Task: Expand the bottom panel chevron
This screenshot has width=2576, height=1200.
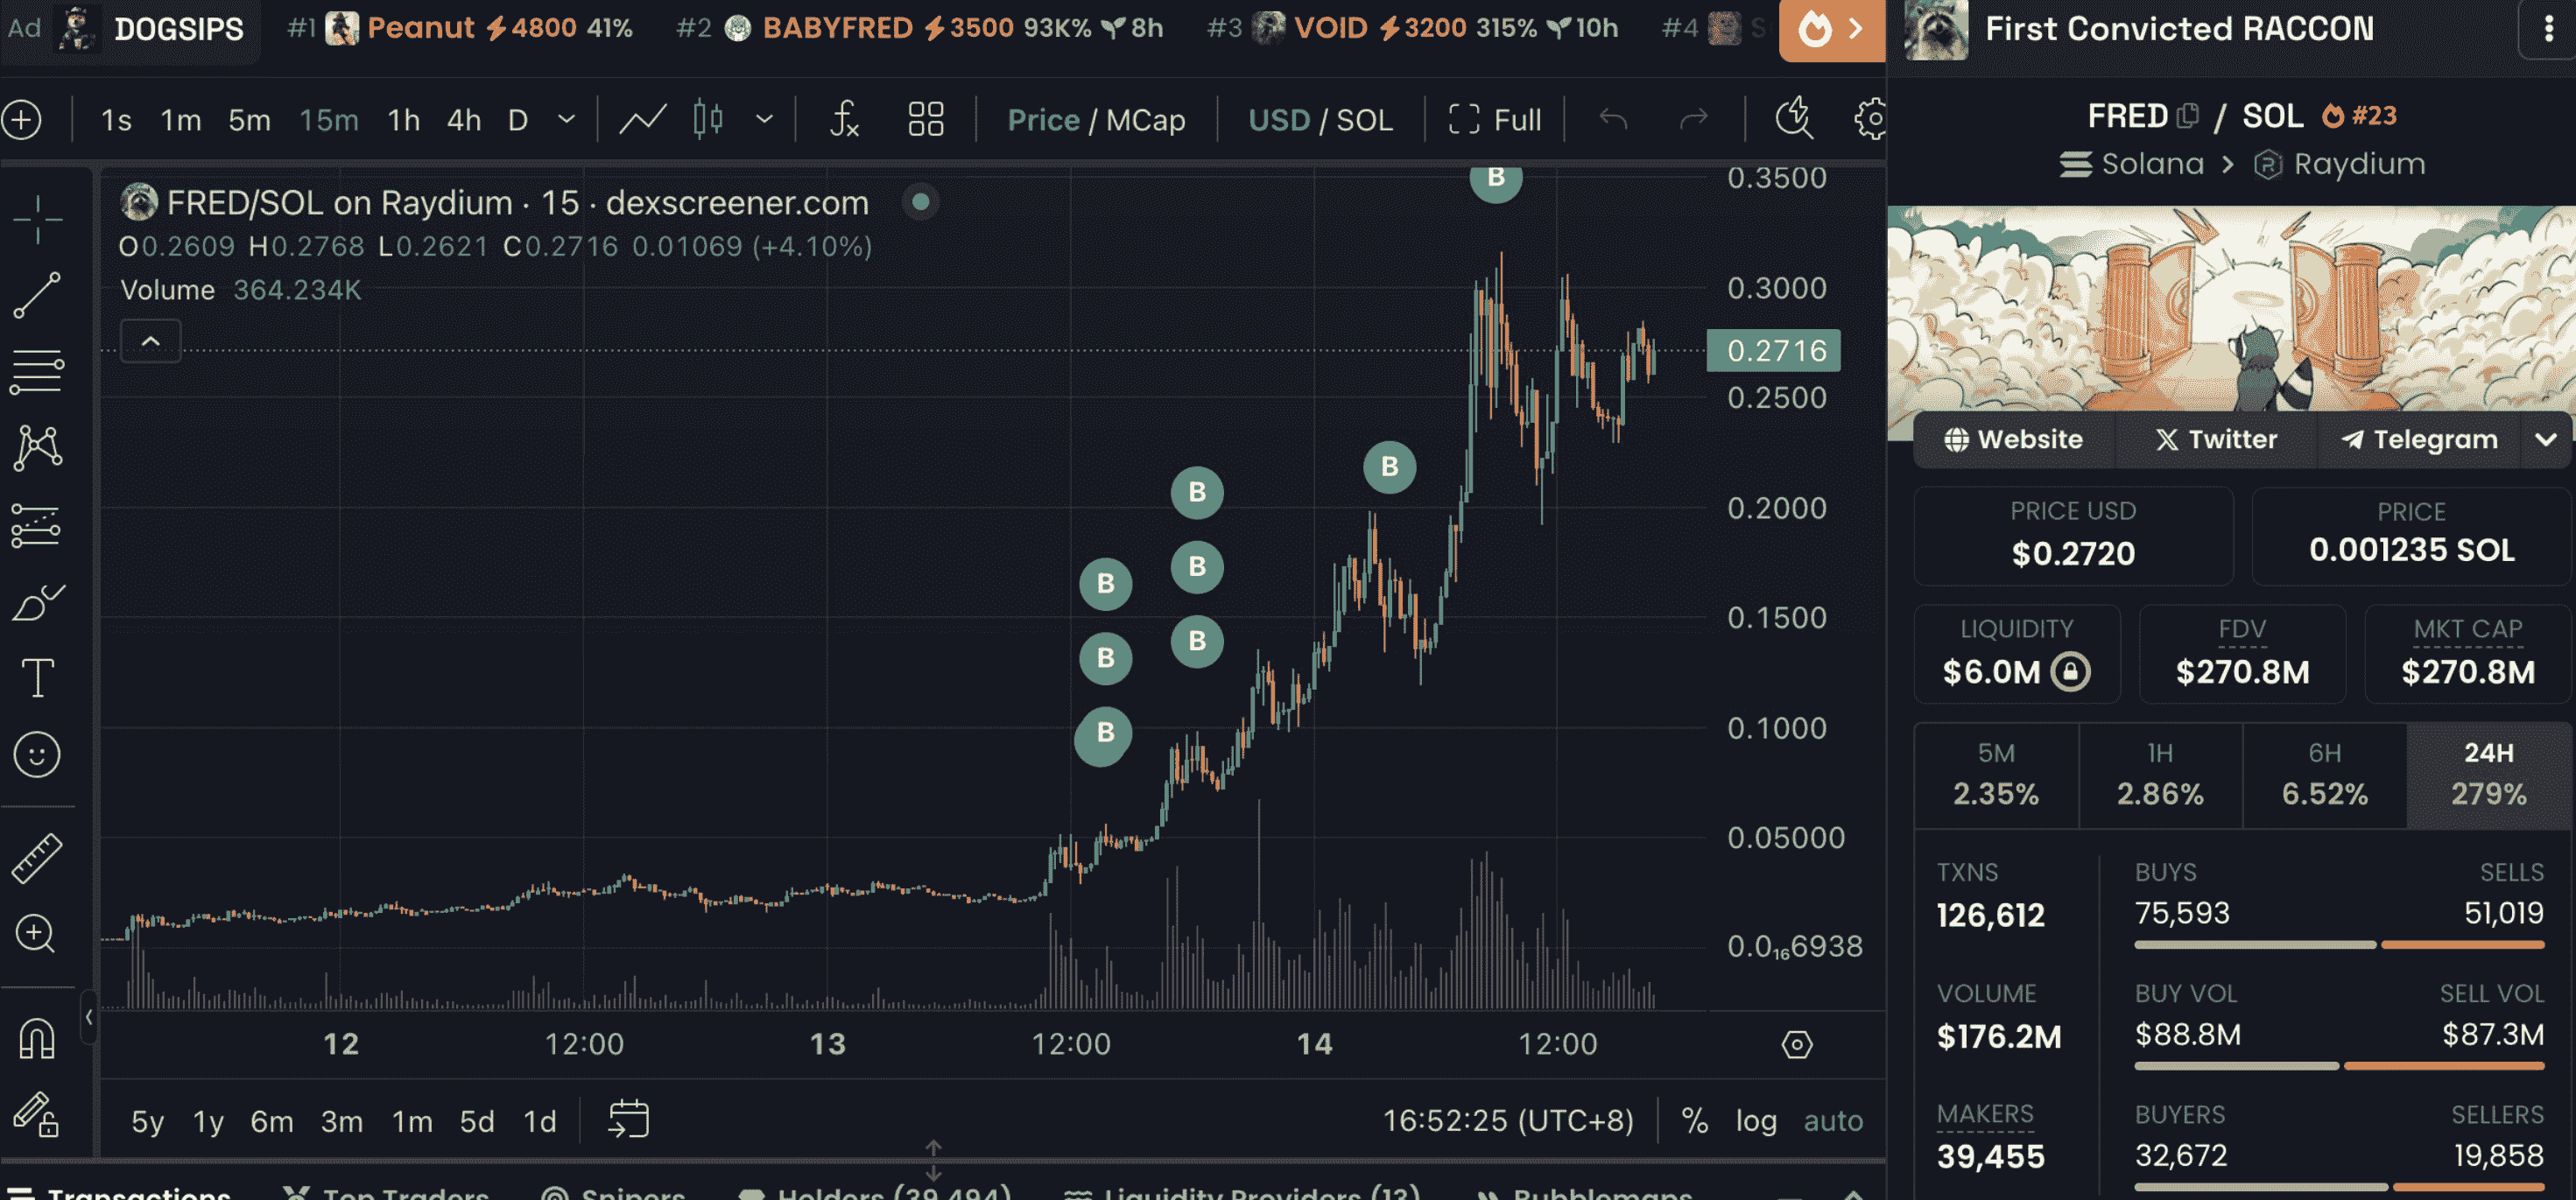Action: click(1853, 1193)
